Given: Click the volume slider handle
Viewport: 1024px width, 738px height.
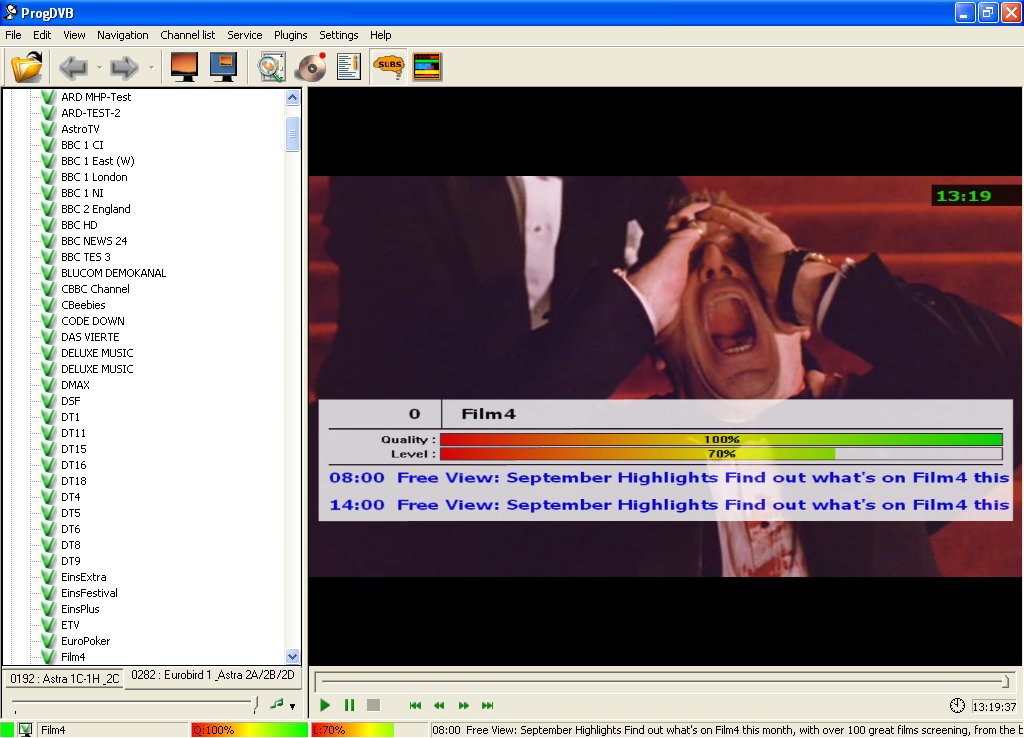Looking at the screenshot, I should [x=256, y=703].
